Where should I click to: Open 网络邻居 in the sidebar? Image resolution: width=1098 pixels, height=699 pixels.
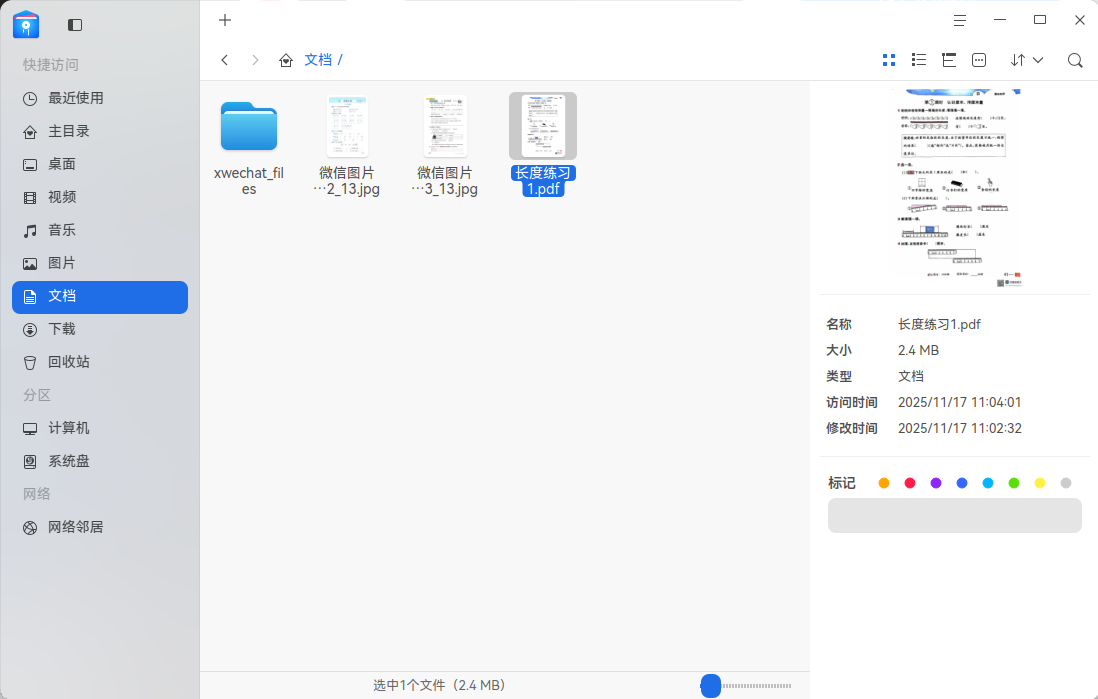pyautogui.click(x=99, y=527)
